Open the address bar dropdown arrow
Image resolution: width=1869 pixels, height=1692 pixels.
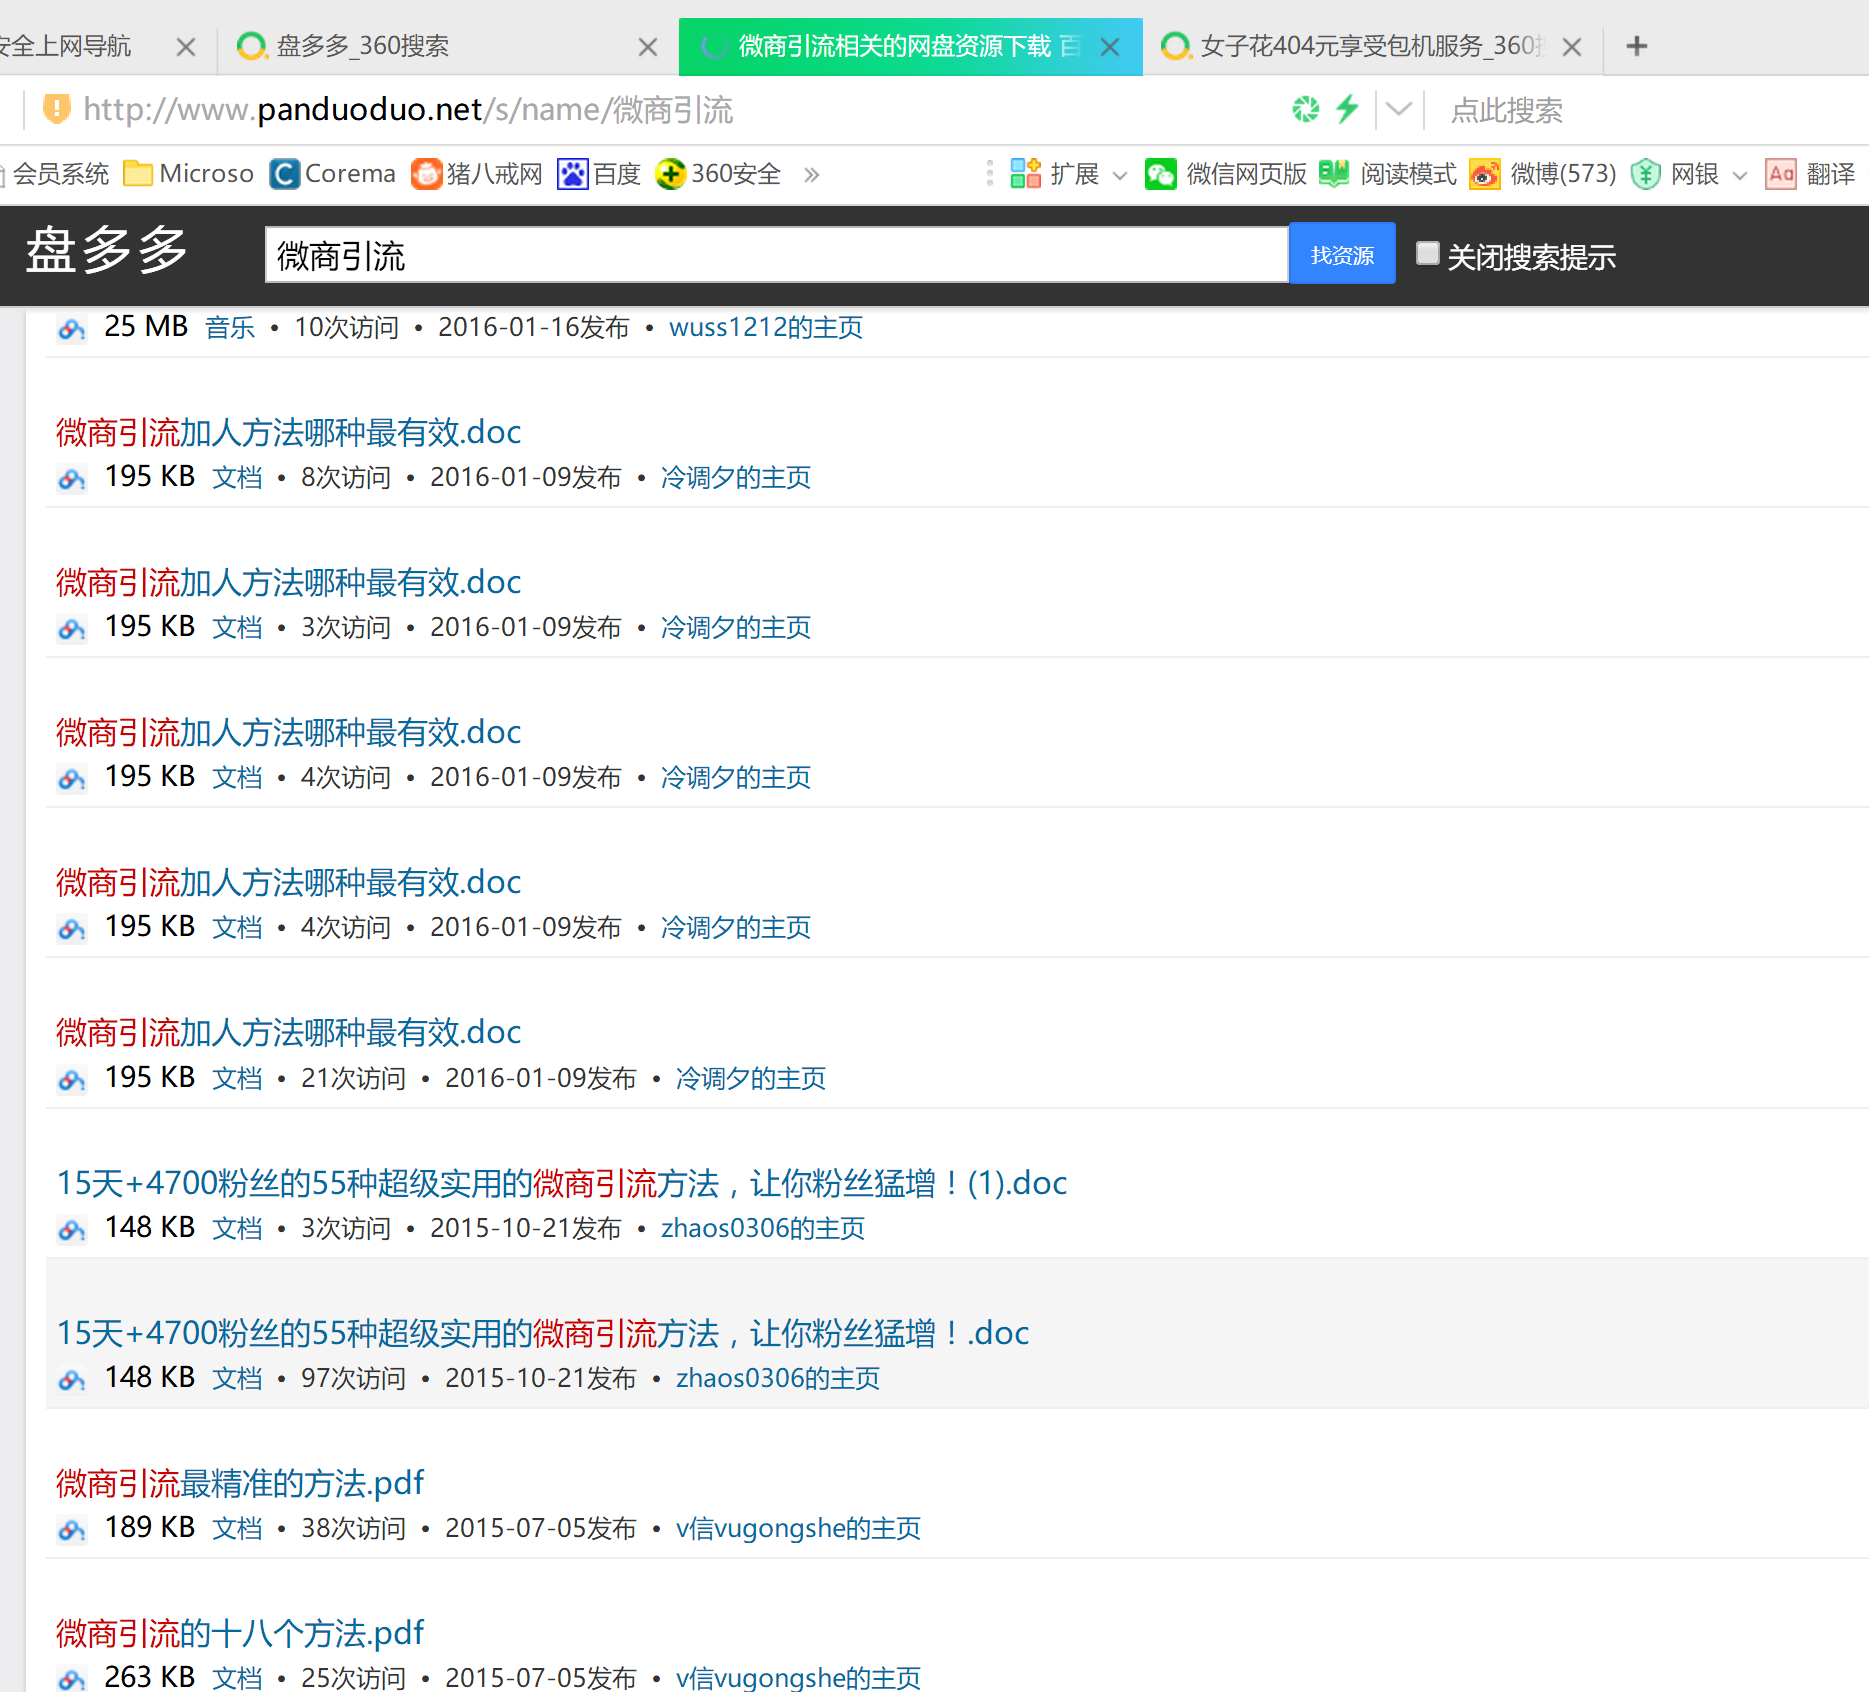[x=1399, y=108]
